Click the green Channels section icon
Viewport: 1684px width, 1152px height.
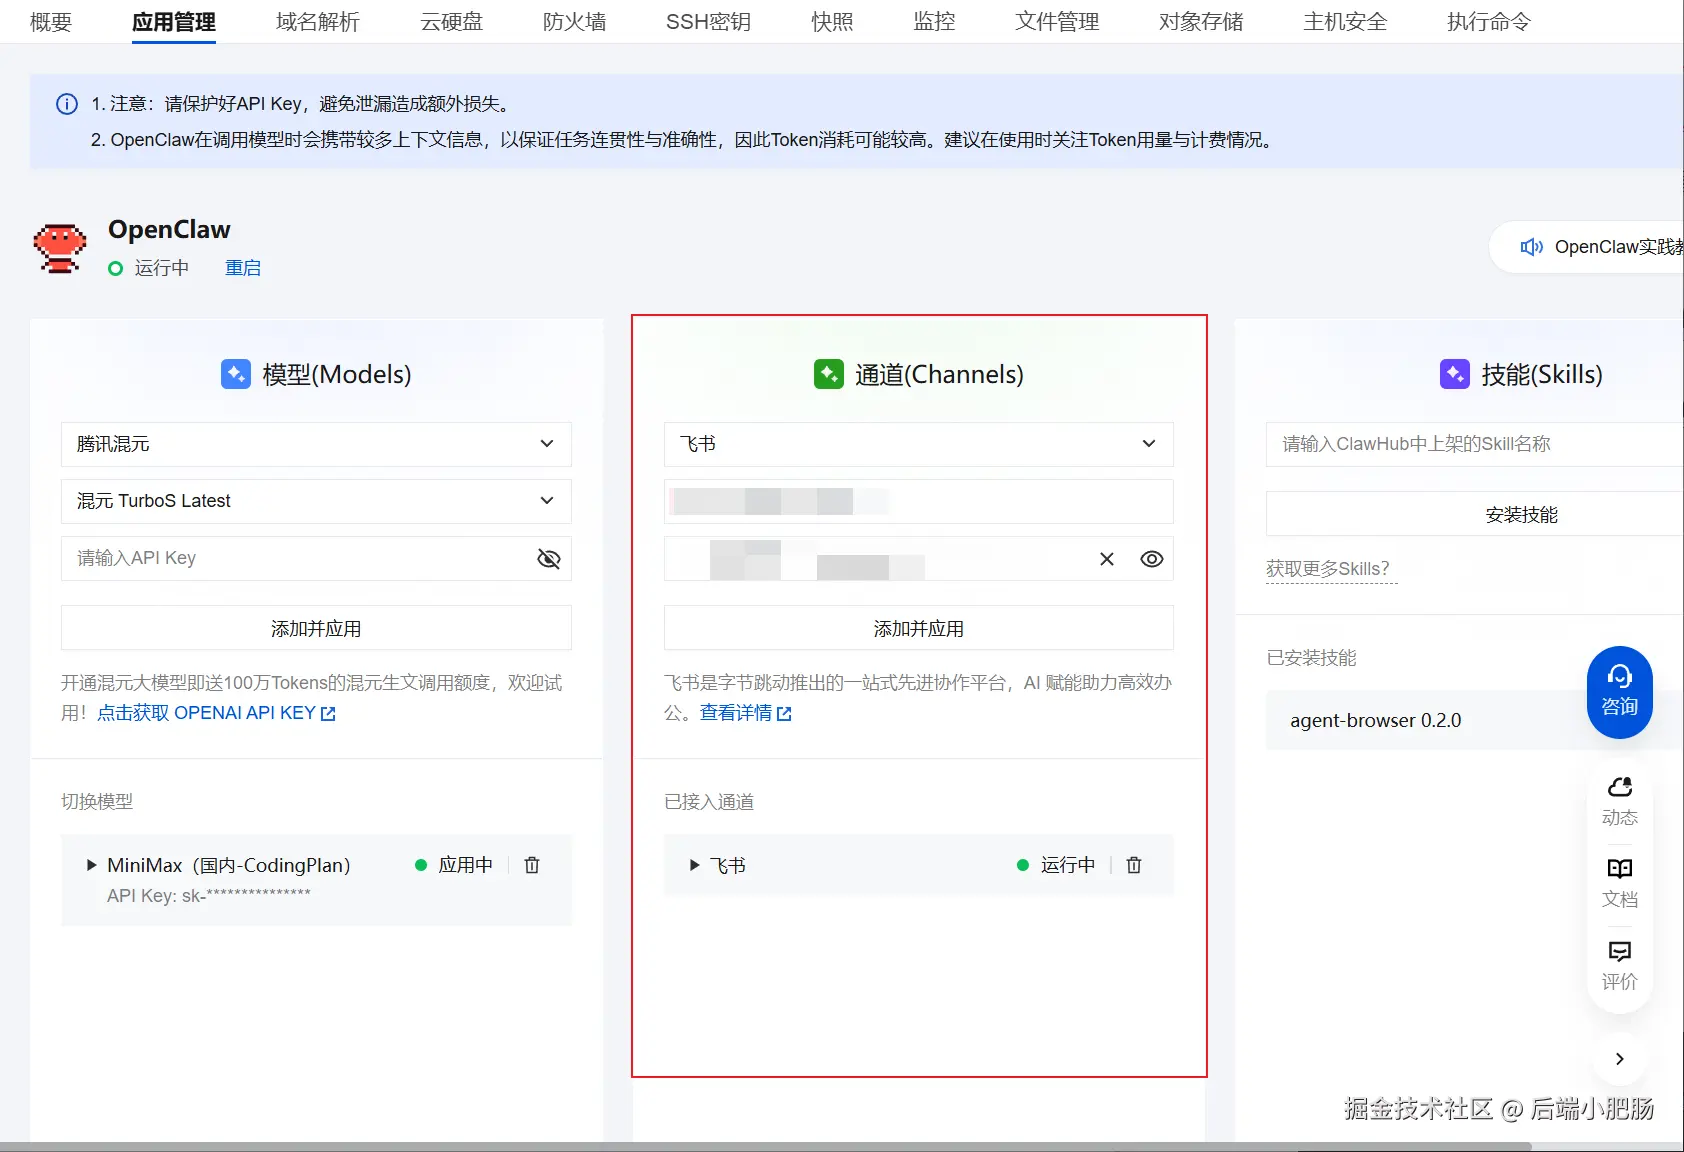[829, 374]
